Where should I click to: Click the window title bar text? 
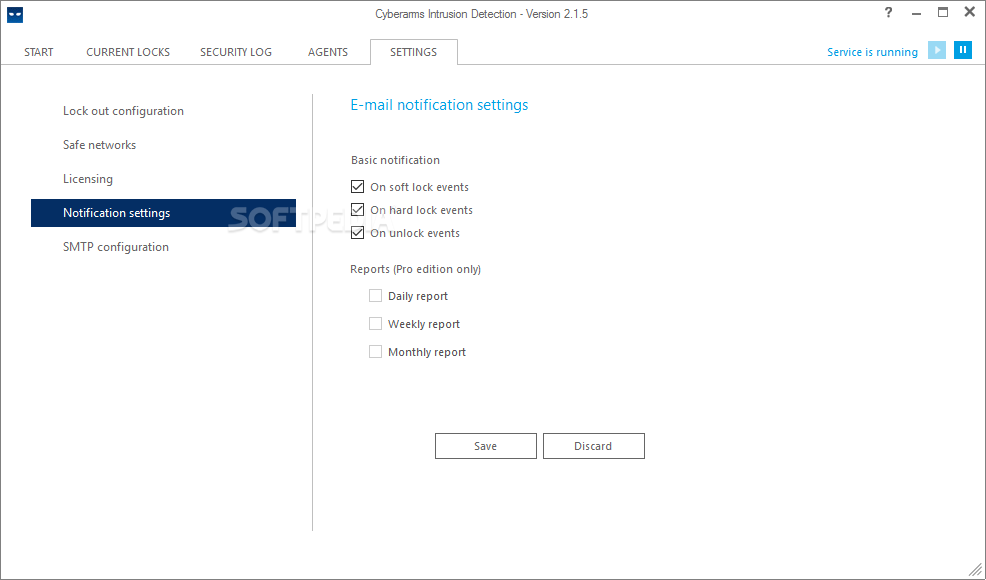click(482, 14)
